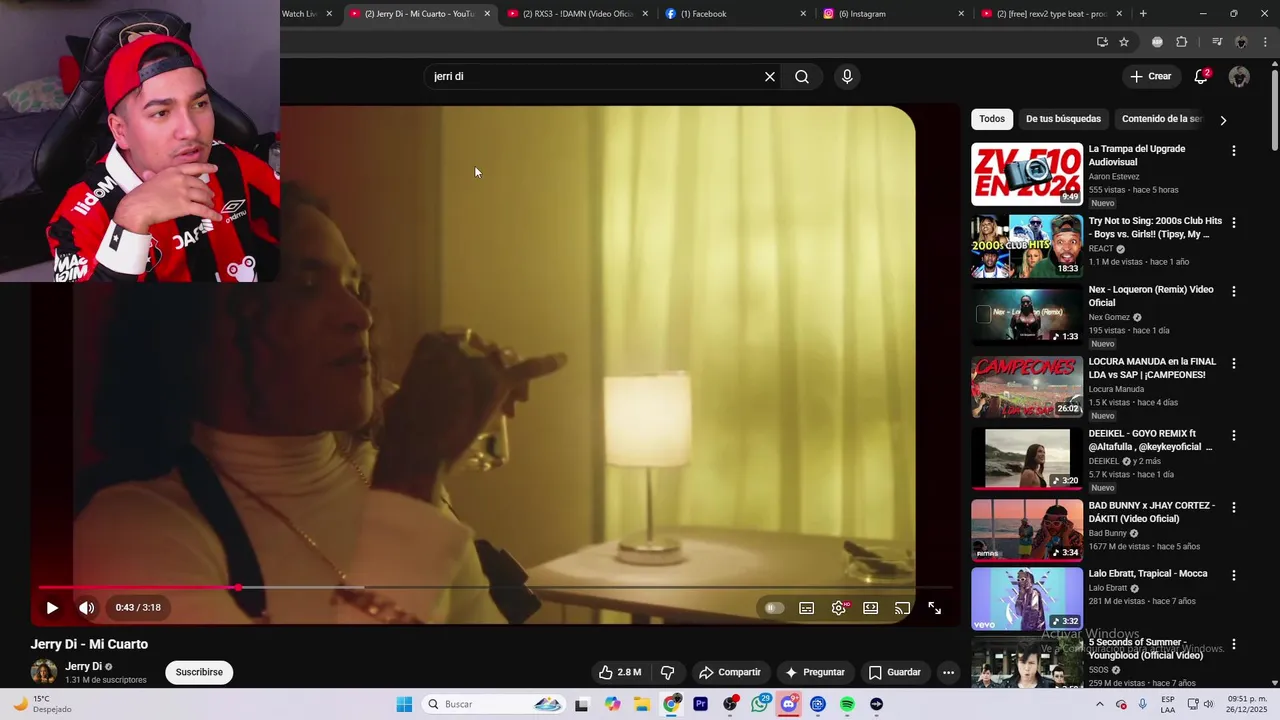1280x720 pixels.
Task: Open Chrome media control icon
Action: click(1217, 42)
